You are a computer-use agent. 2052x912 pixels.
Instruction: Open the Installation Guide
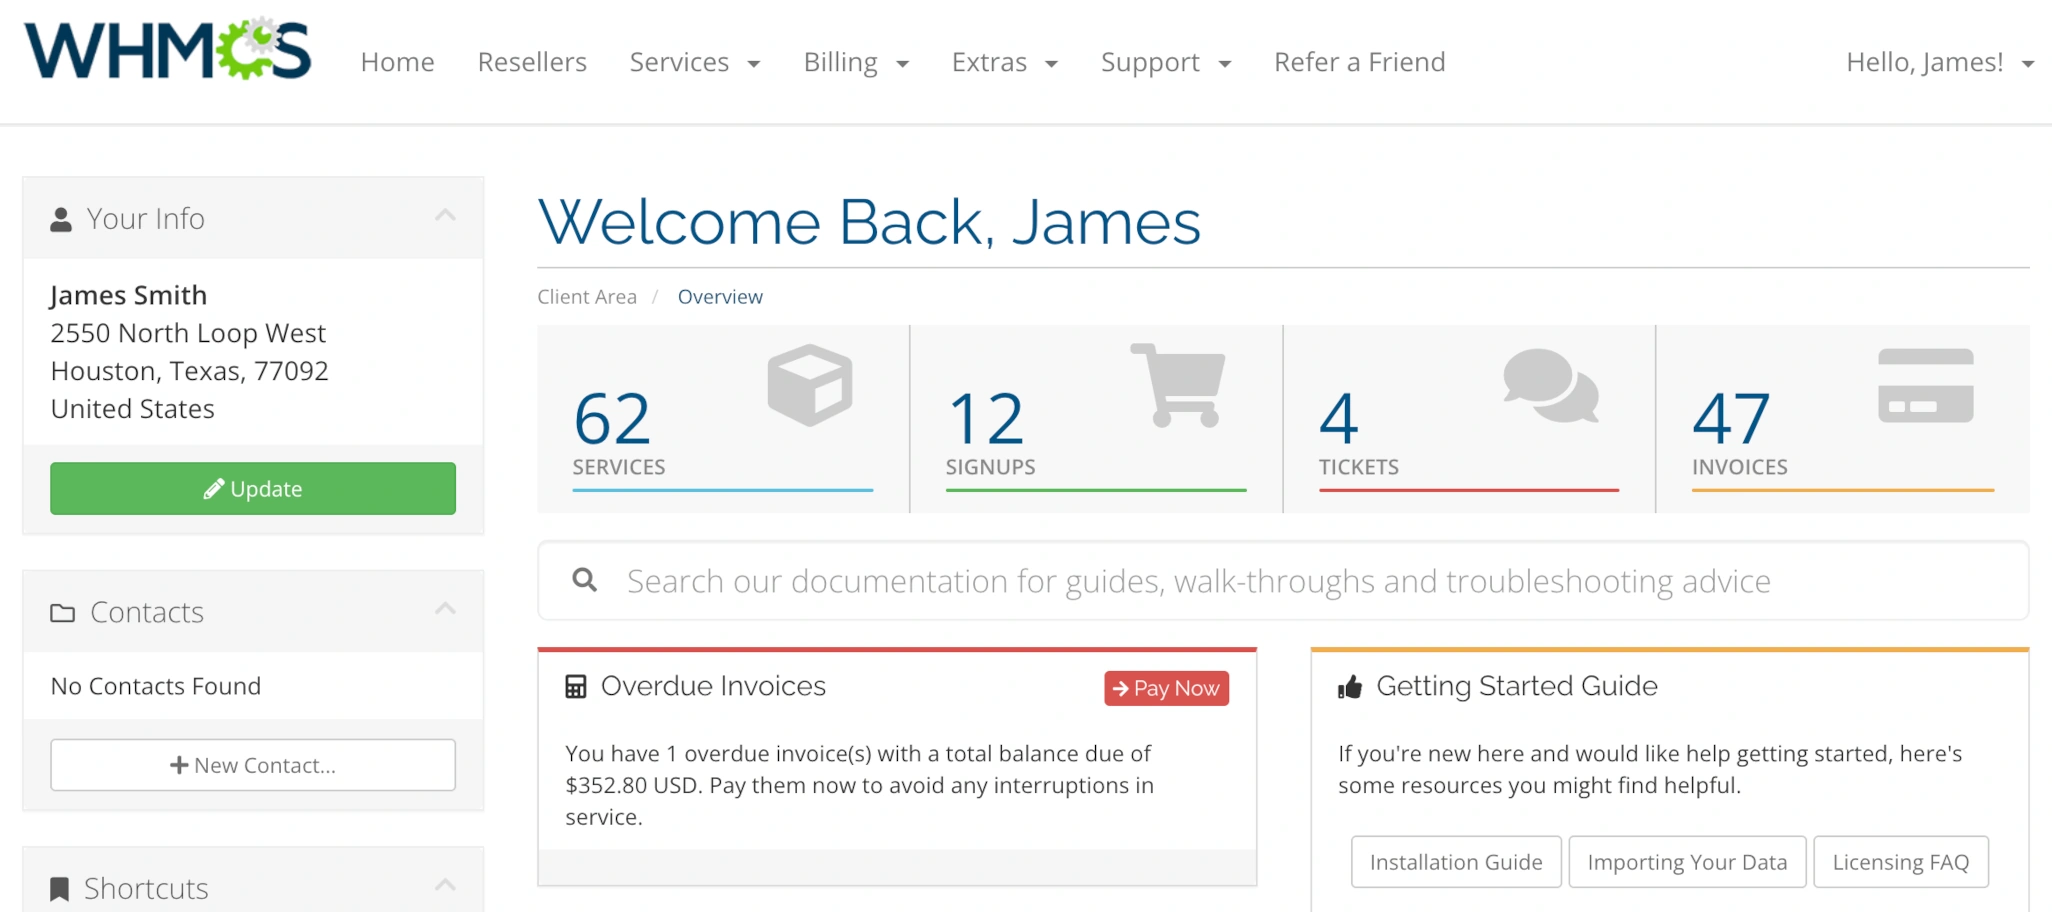tap(1455, 861)
